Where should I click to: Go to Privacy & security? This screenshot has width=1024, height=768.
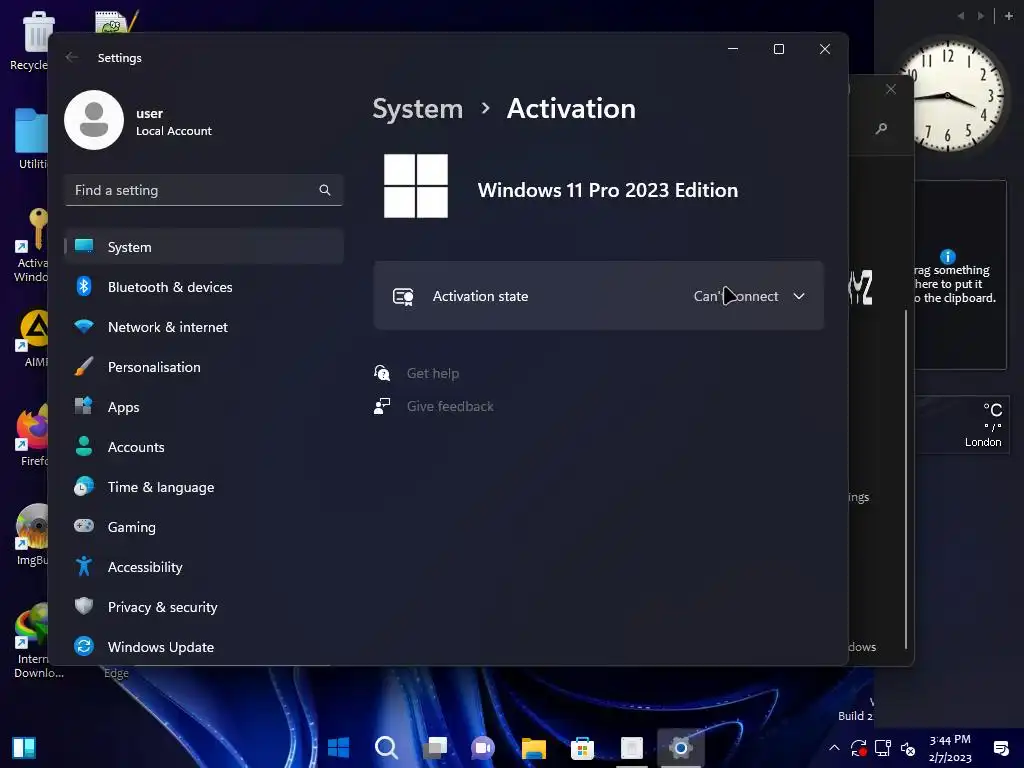pos(204,607)
